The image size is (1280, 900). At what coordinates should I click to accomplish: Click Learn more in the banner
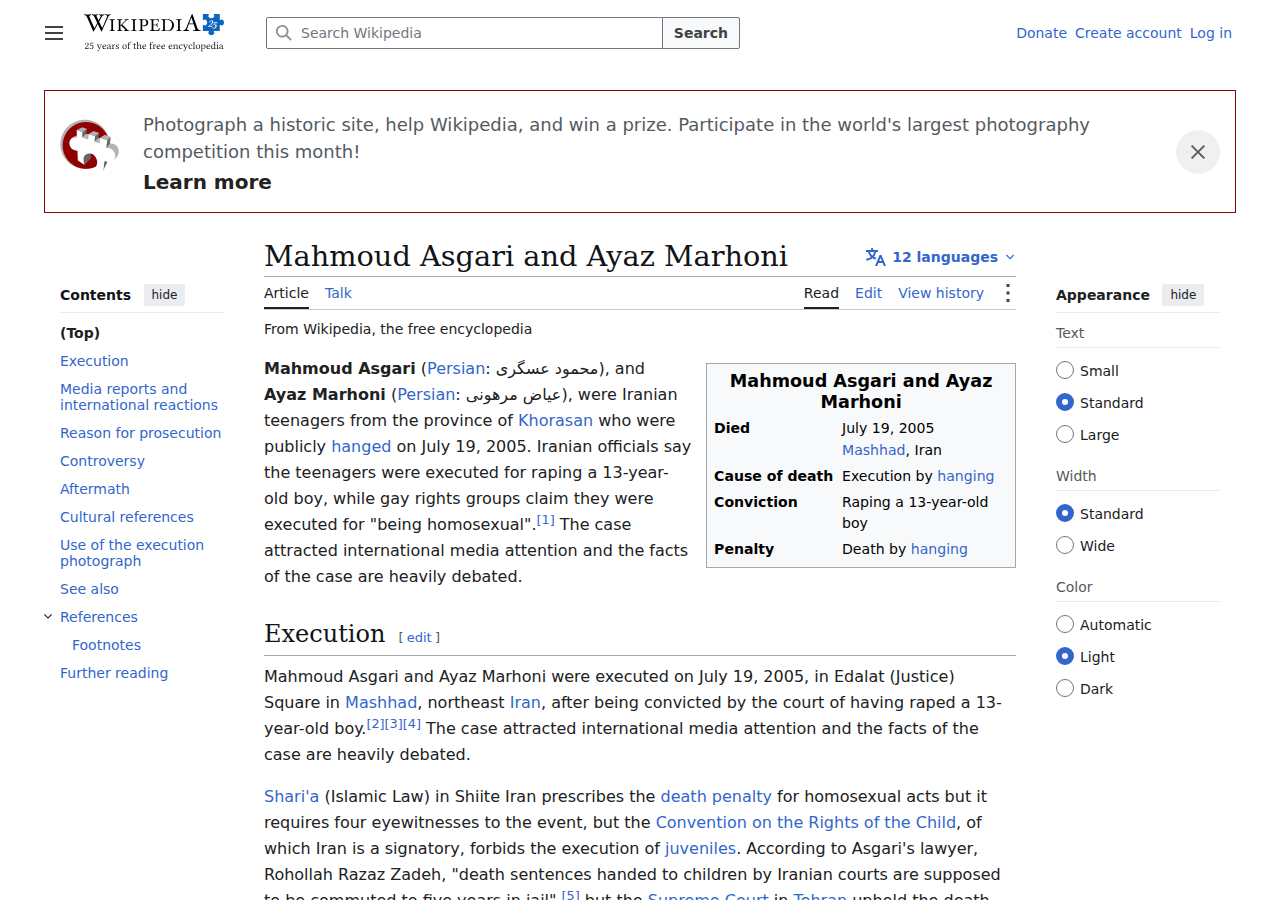207,182
